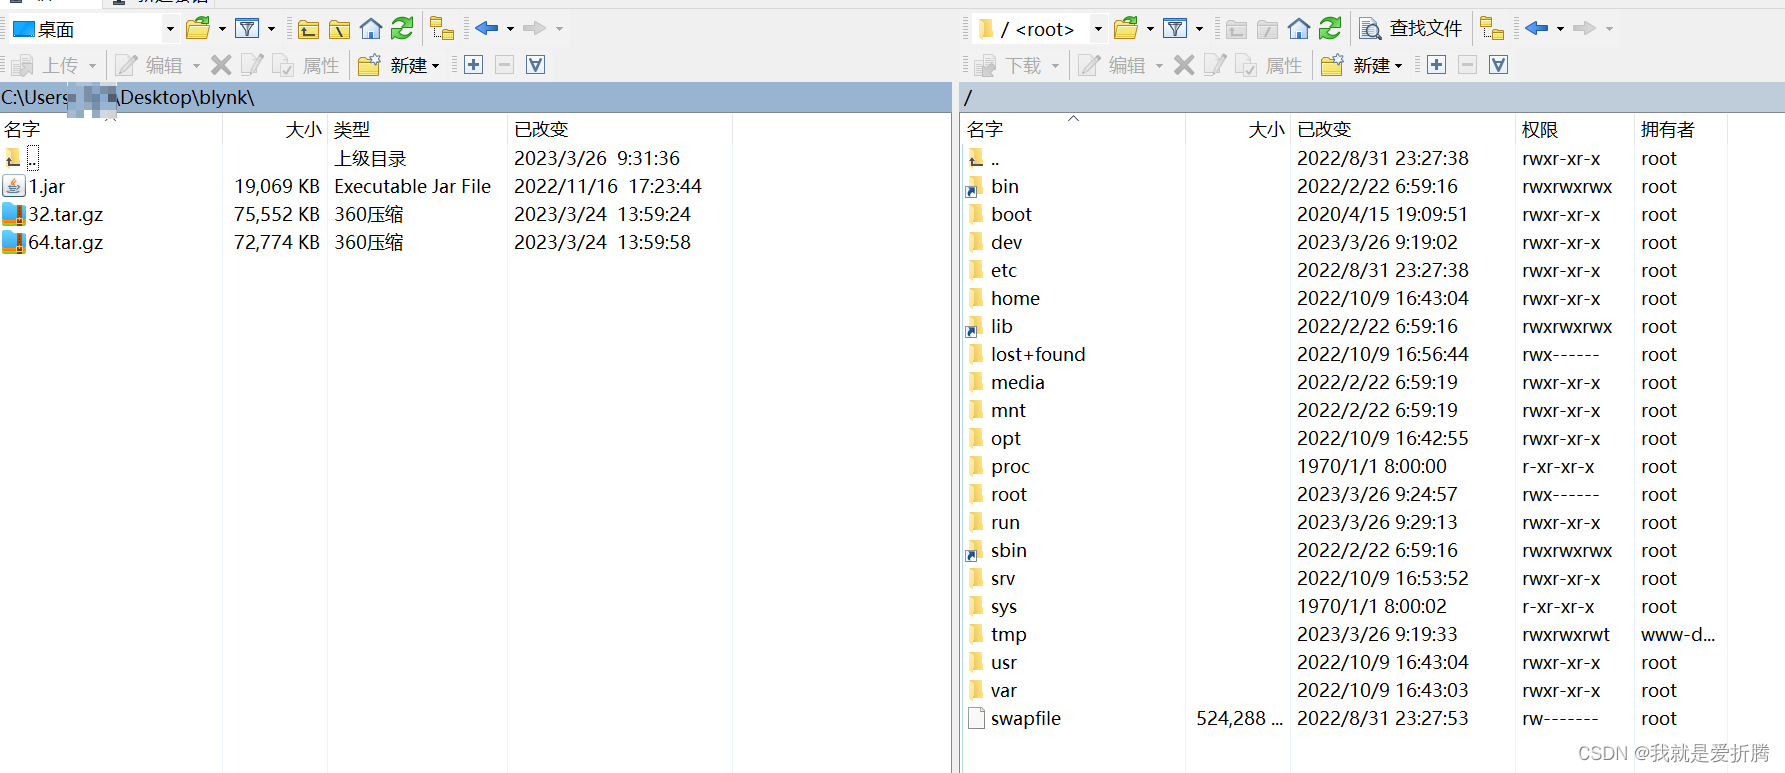
Task: Expand remote back history dropdown arrow
Action: 1560,29
